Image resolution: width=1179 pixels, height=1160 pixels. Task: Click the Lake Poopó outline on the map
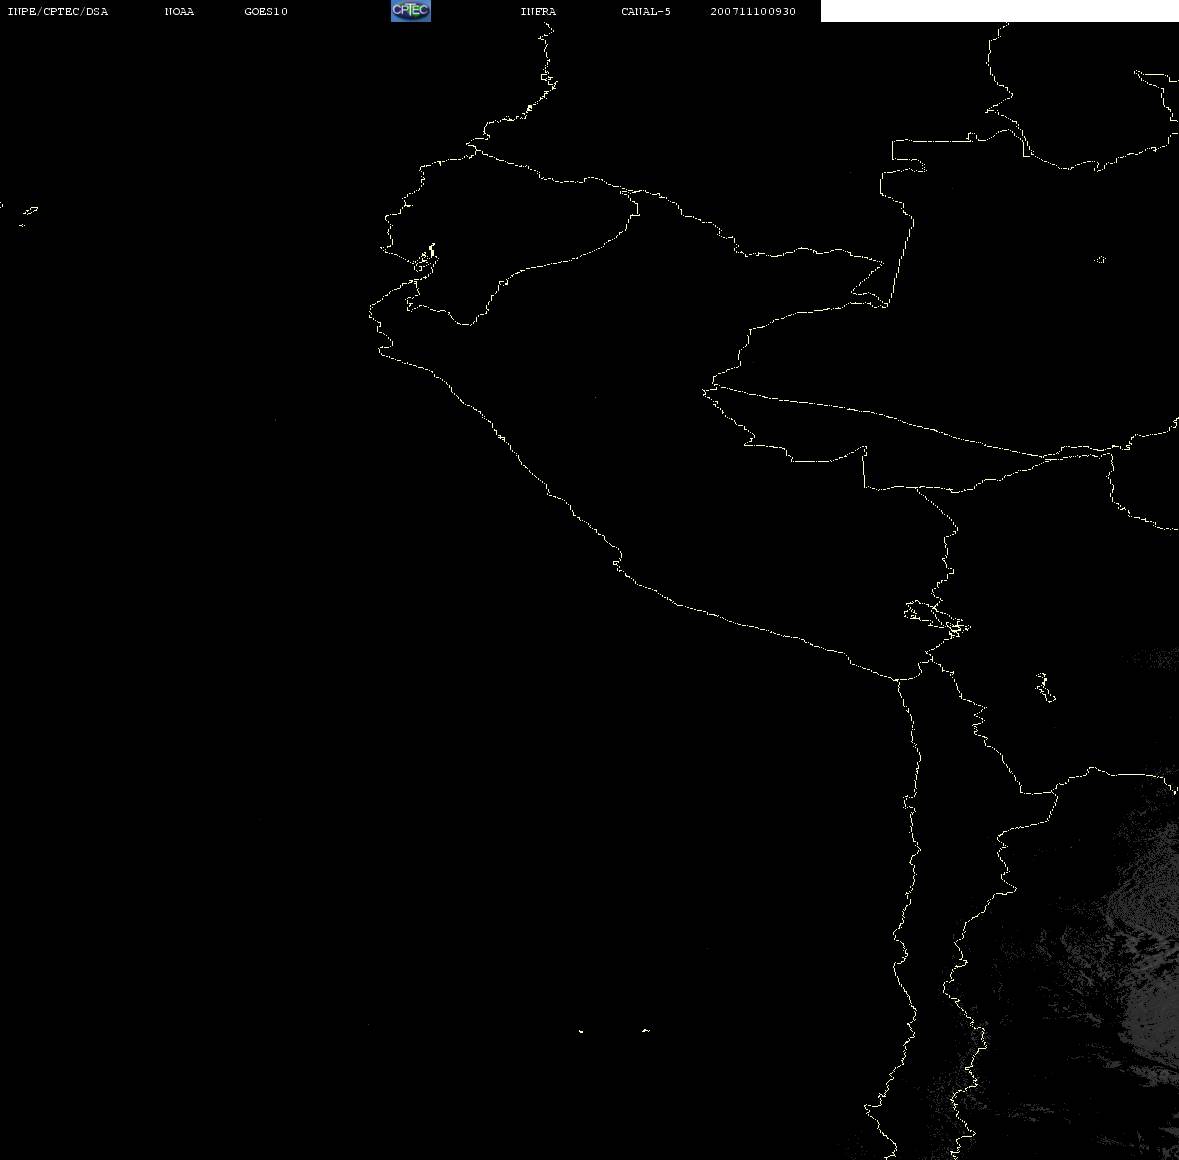pyautogui.click(x=1044, y=687)
